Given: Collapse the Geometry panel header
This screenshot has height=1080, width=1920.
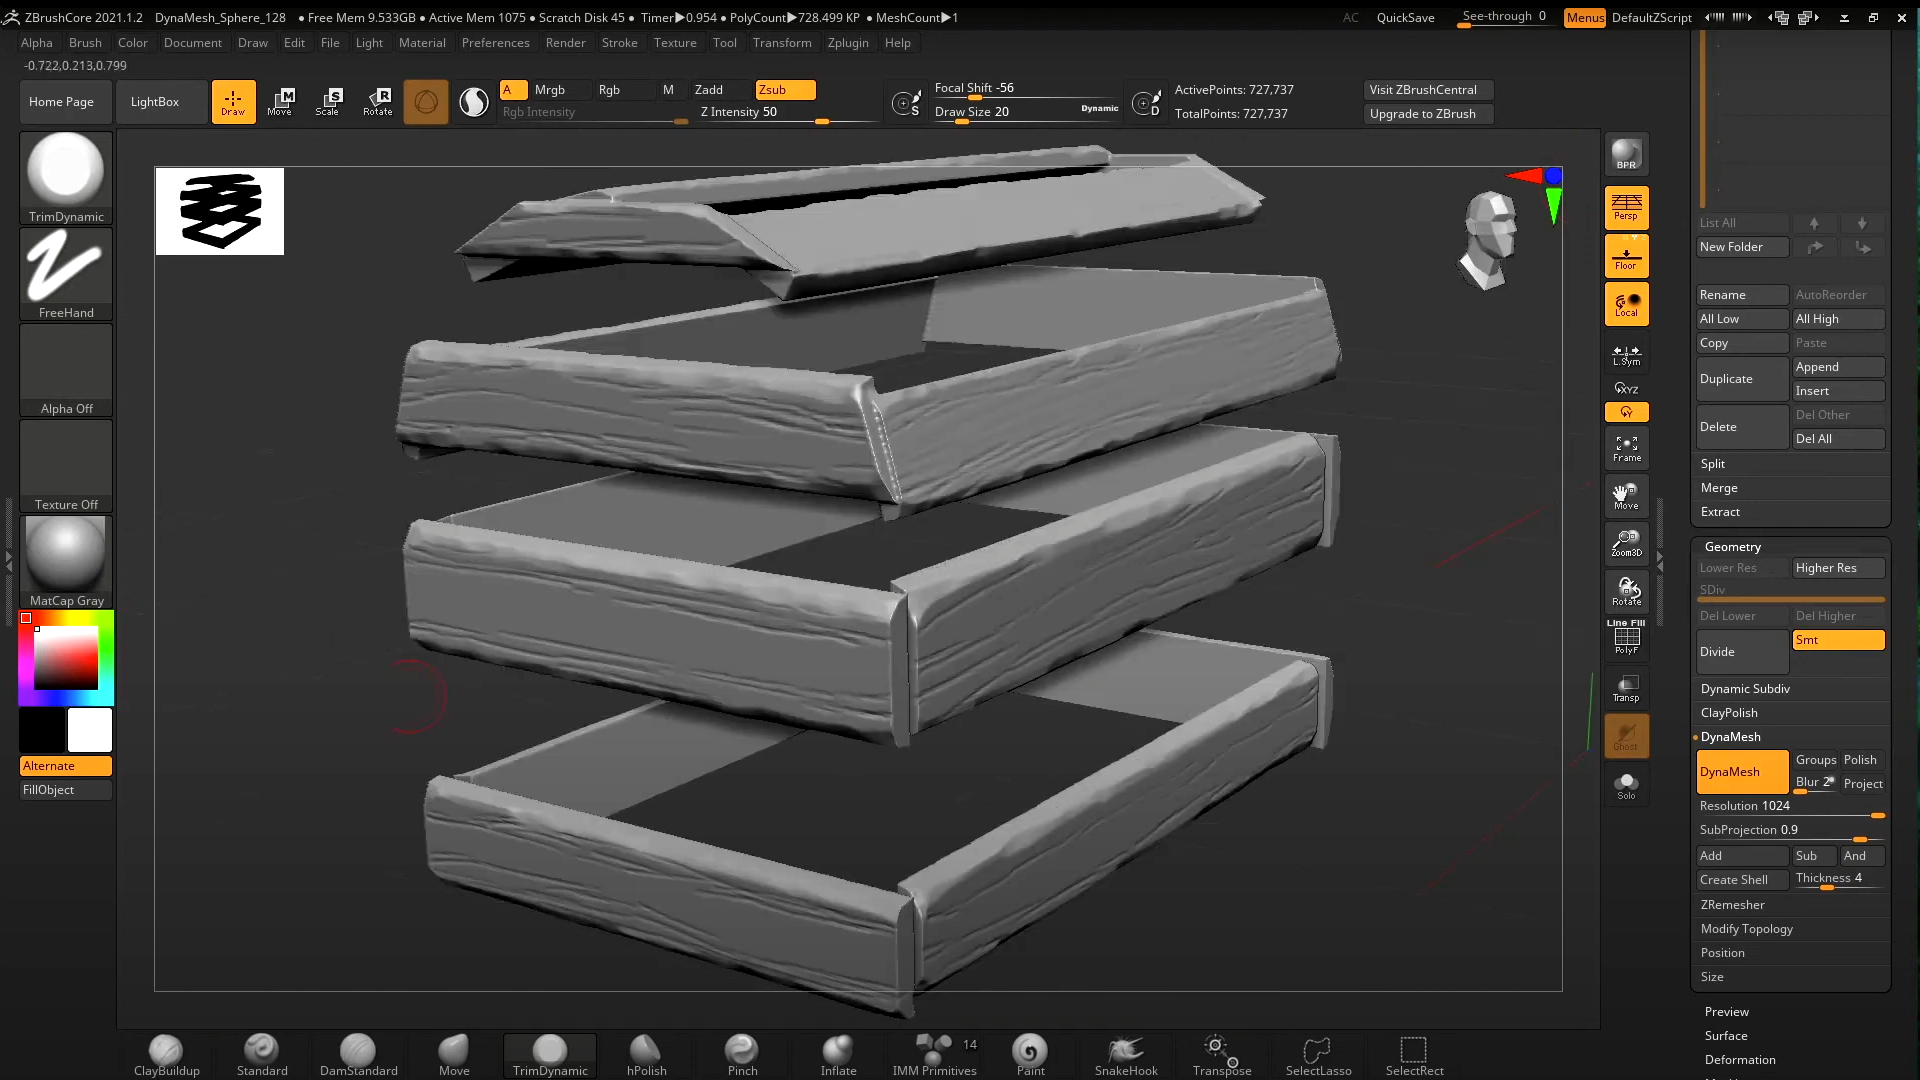Looking at the screenshot, I should click(x=1732, y=547).
